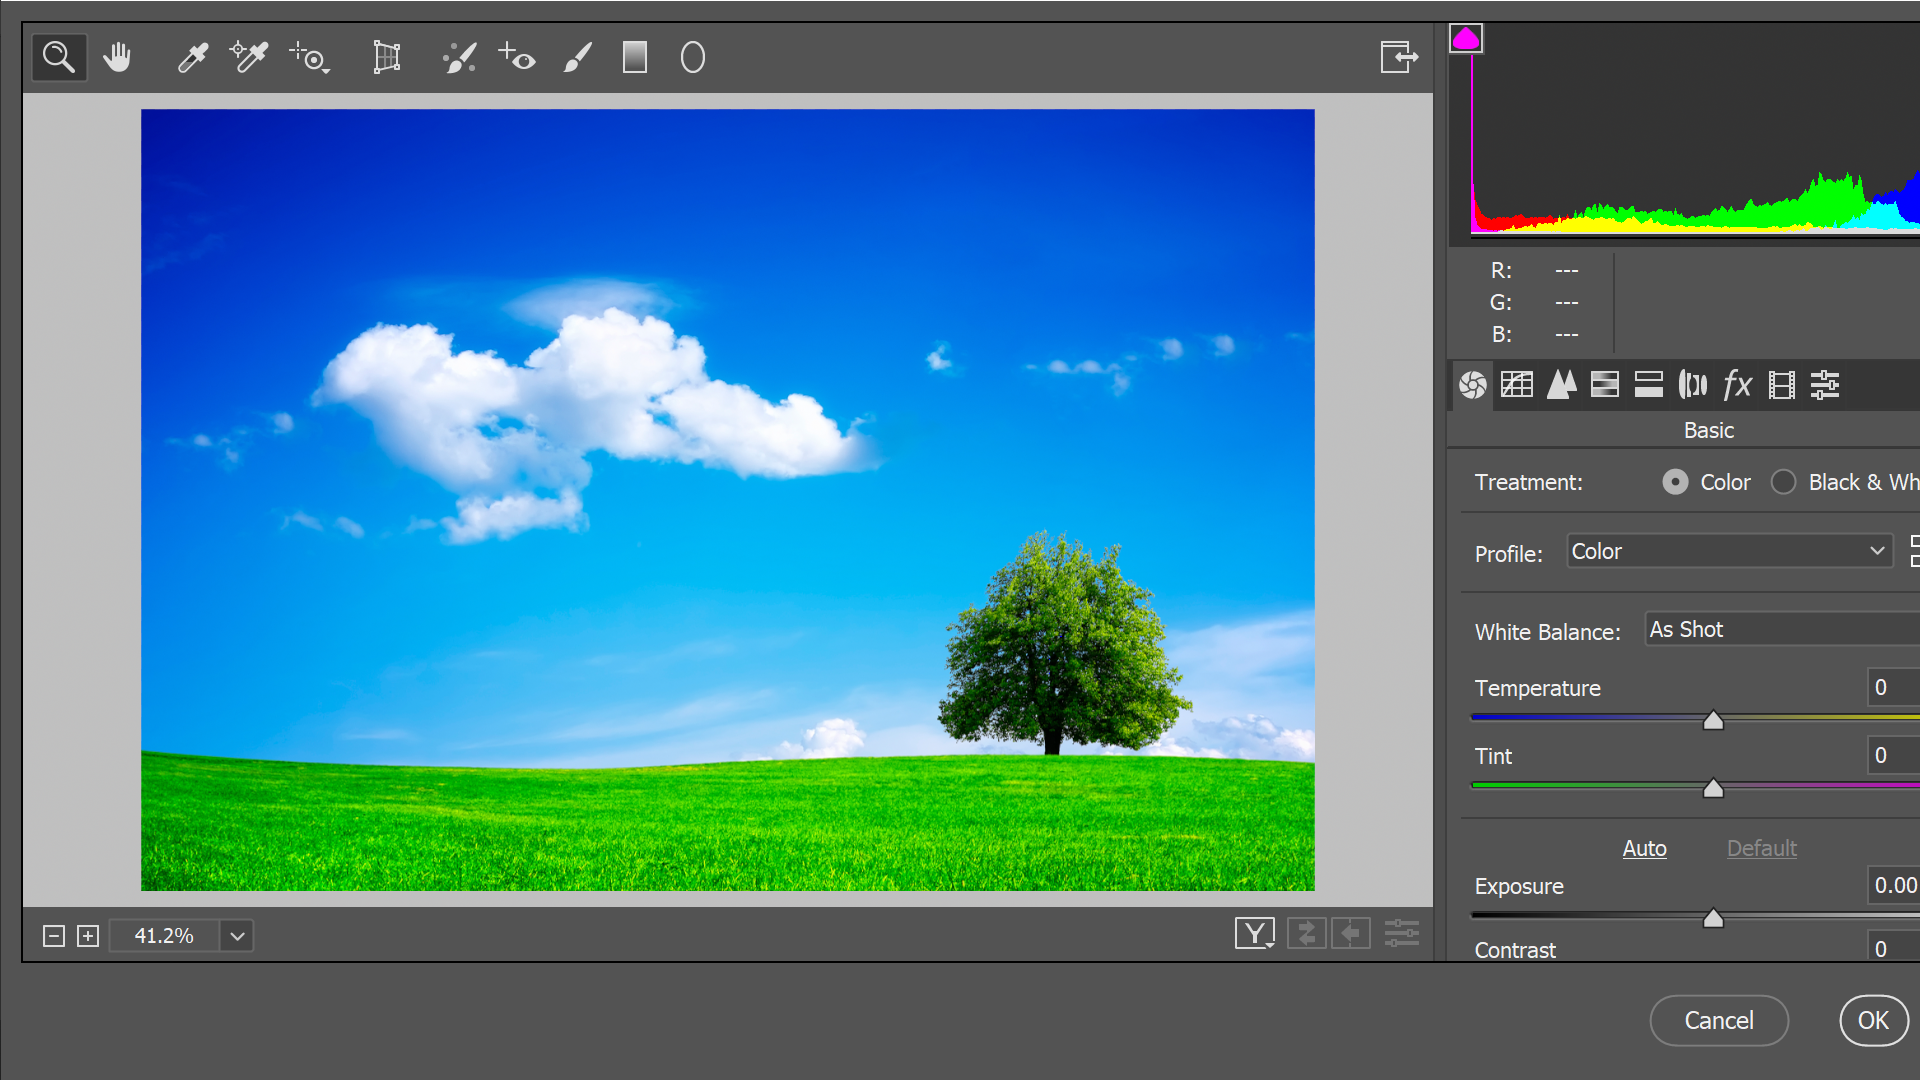Click the Default reset button
The height and width of the screenshot is (1080, 1920).
pos(1762,847)
